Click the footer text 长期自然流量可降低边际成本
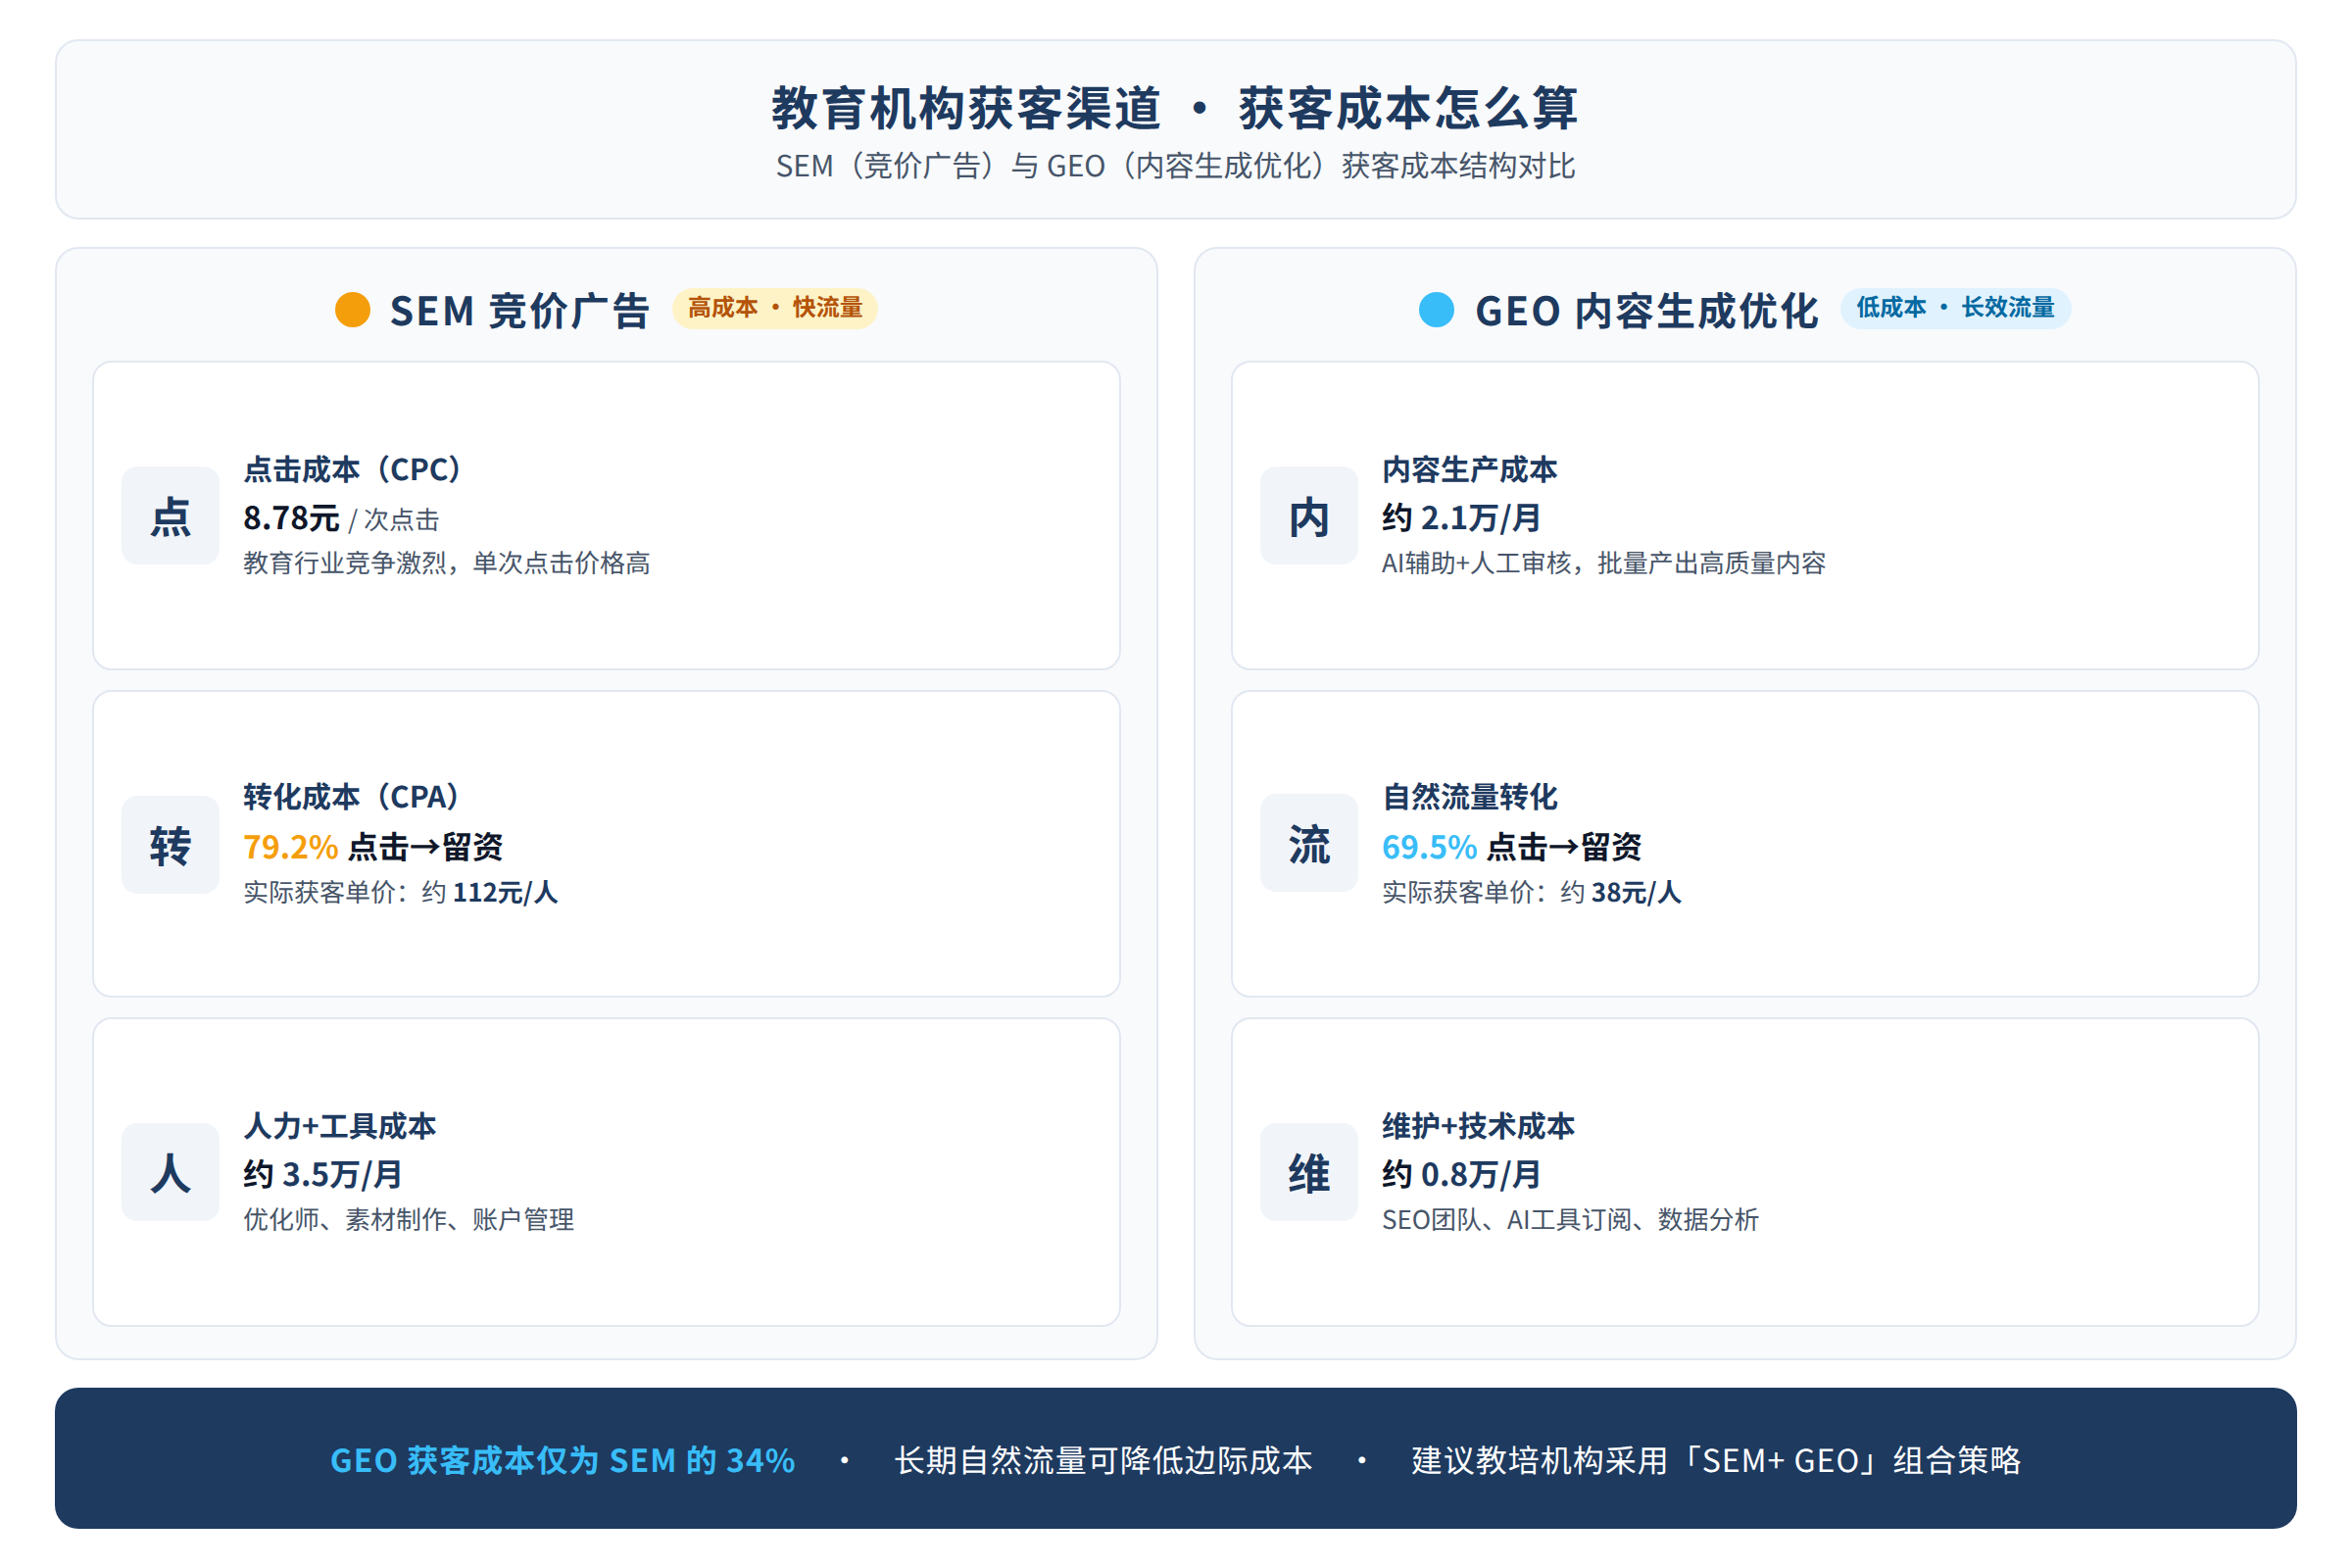 (x=1103, y=1461)
